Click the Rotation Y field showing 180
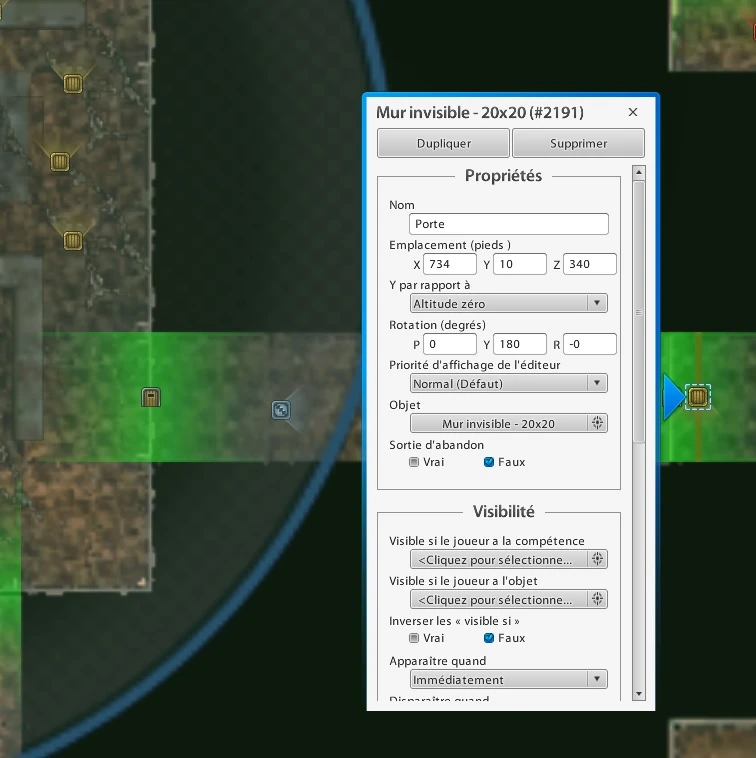The height and width of the screenshot is (758, 756). pos(520,344)
